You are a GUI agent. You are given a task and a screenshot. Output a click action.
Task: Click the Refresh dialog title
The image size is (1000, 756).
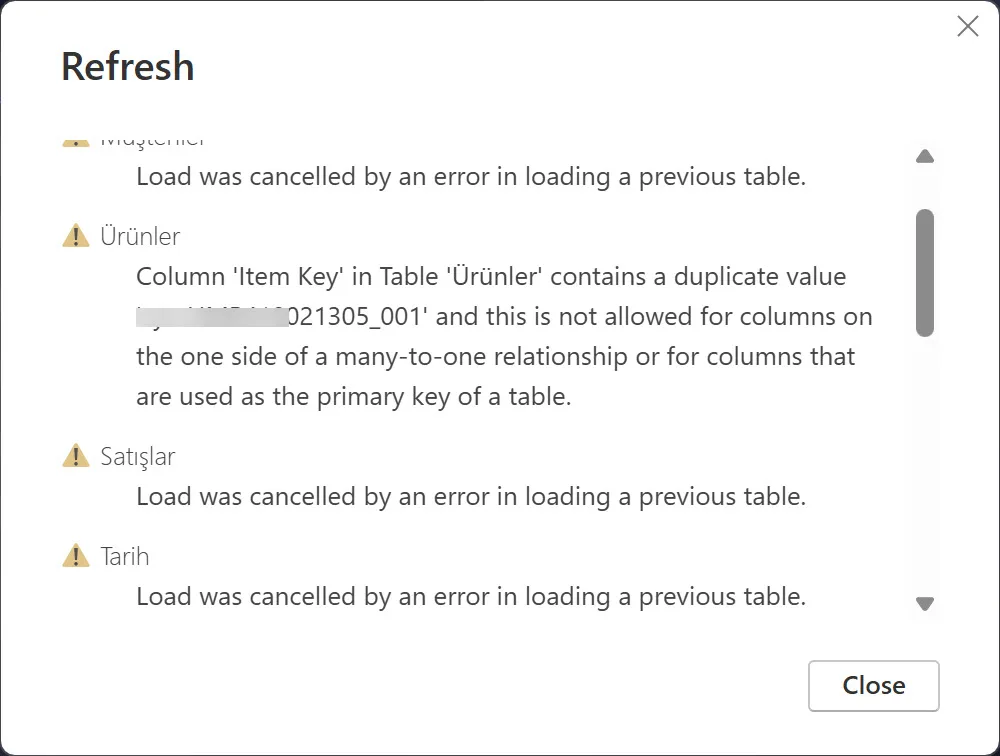tap(128, 67)
